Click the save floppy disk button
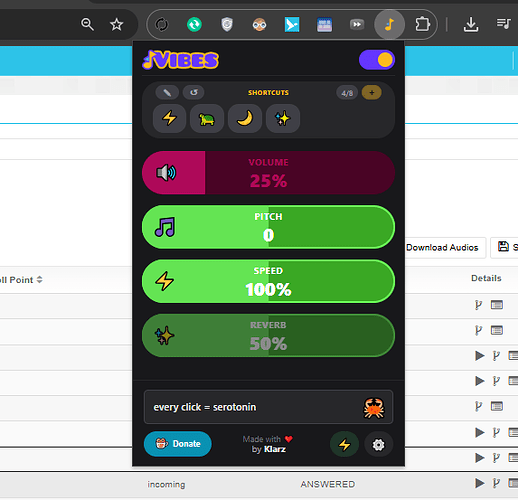The image size is (518, 500). [503, 247]
